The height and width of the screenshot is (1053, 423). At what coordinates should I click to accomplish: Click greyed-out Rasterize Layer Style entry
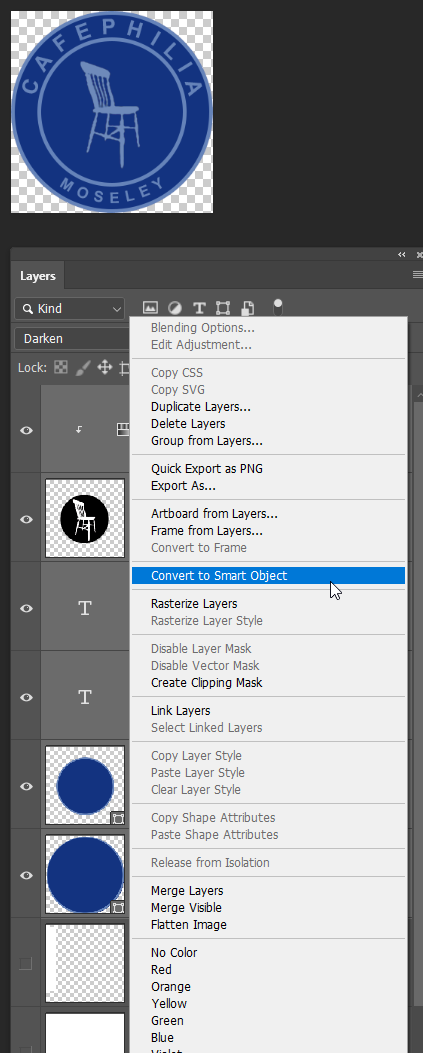click(207, 621)
